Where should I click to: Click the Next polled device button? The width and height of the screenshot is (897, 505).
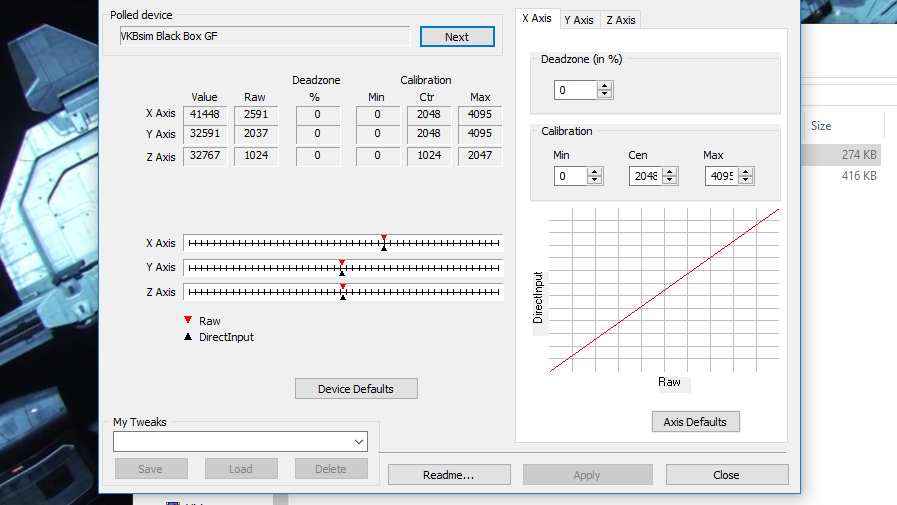point(457,37)
